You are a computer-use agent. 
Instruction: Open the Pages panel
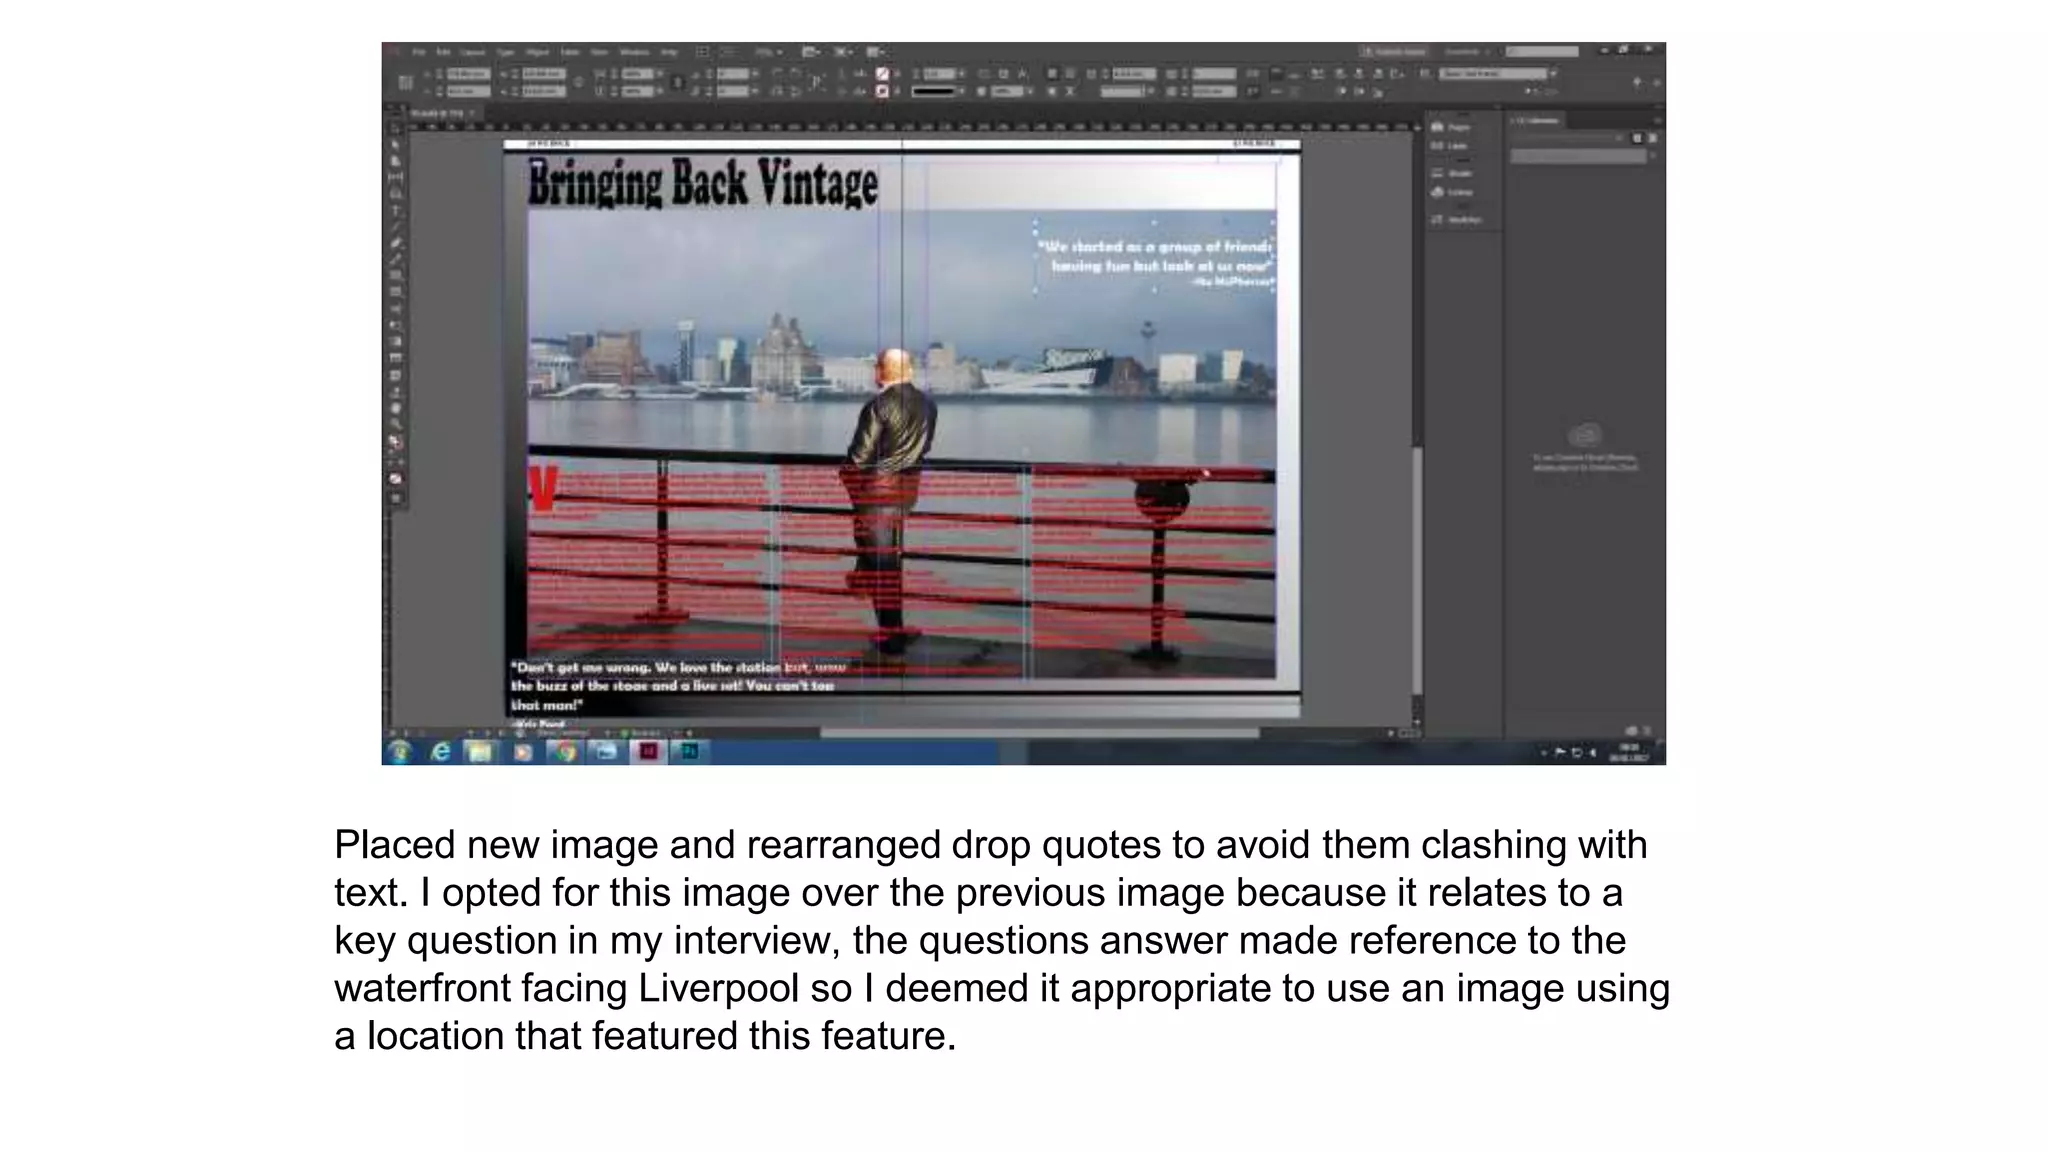point(1452,127)
